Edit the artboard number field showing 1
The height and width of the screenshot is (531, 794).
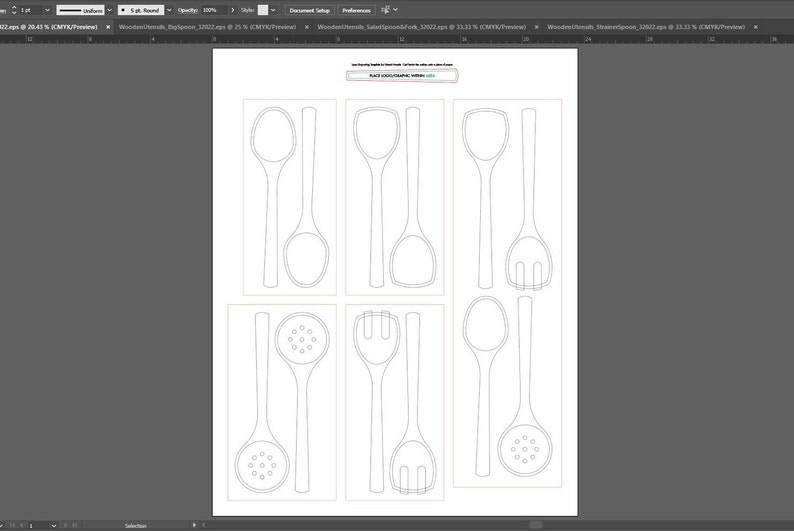click(38, 526)
